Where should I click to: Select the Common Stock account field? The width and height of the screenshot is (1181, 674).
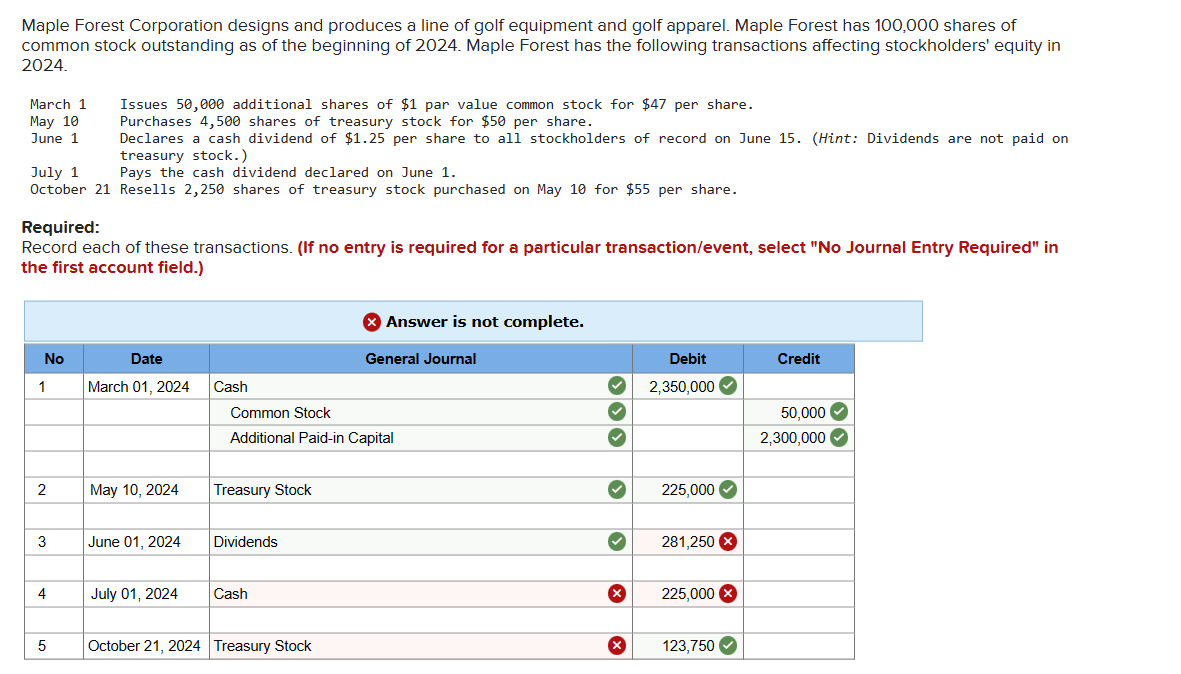click(420, 412)
